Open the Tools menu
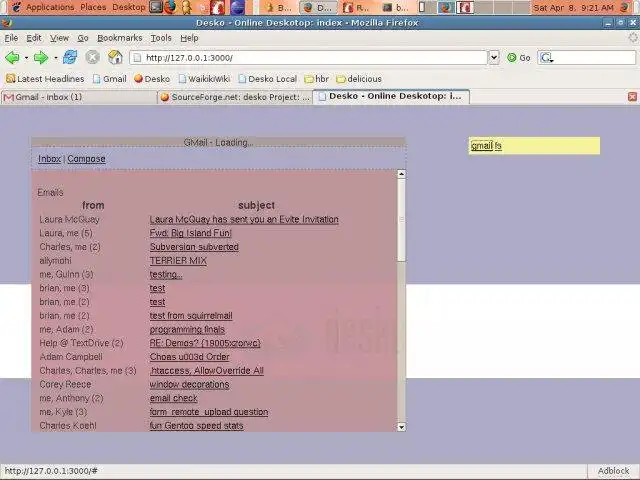The image size is (640, 480). tap(161, 38)
